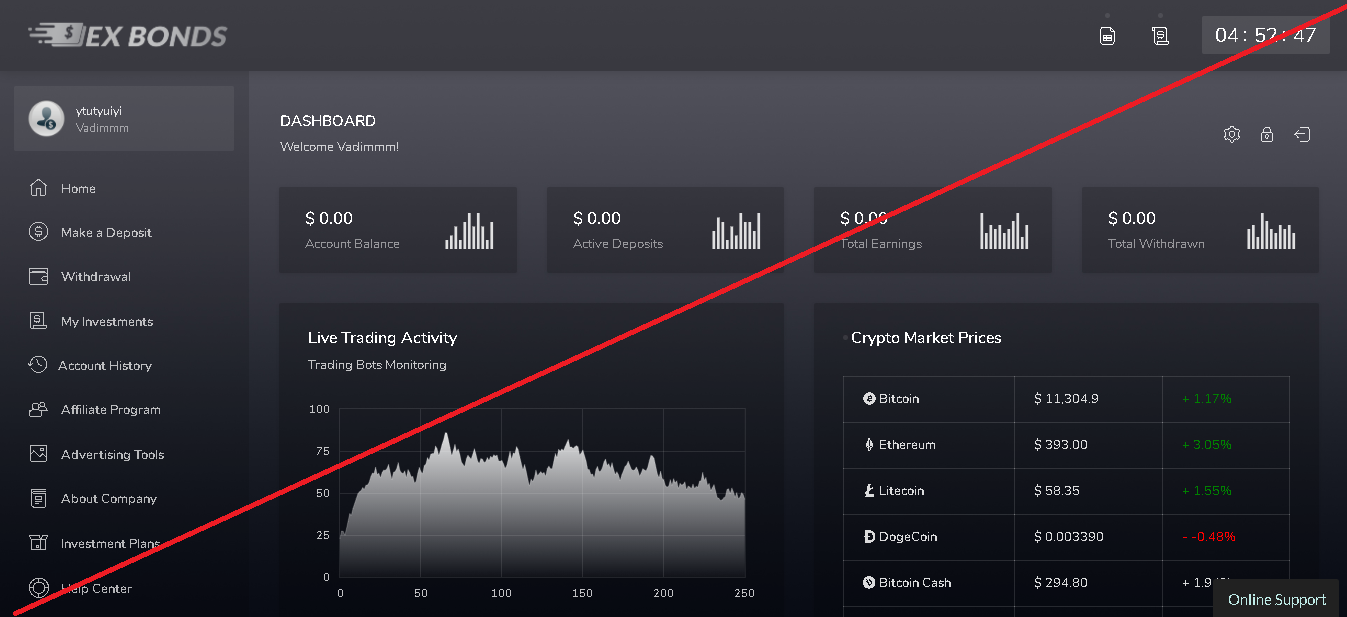Click the Crypto Market Prices heading
This screenshot has width=1347, height=617.
click(926, 338)
